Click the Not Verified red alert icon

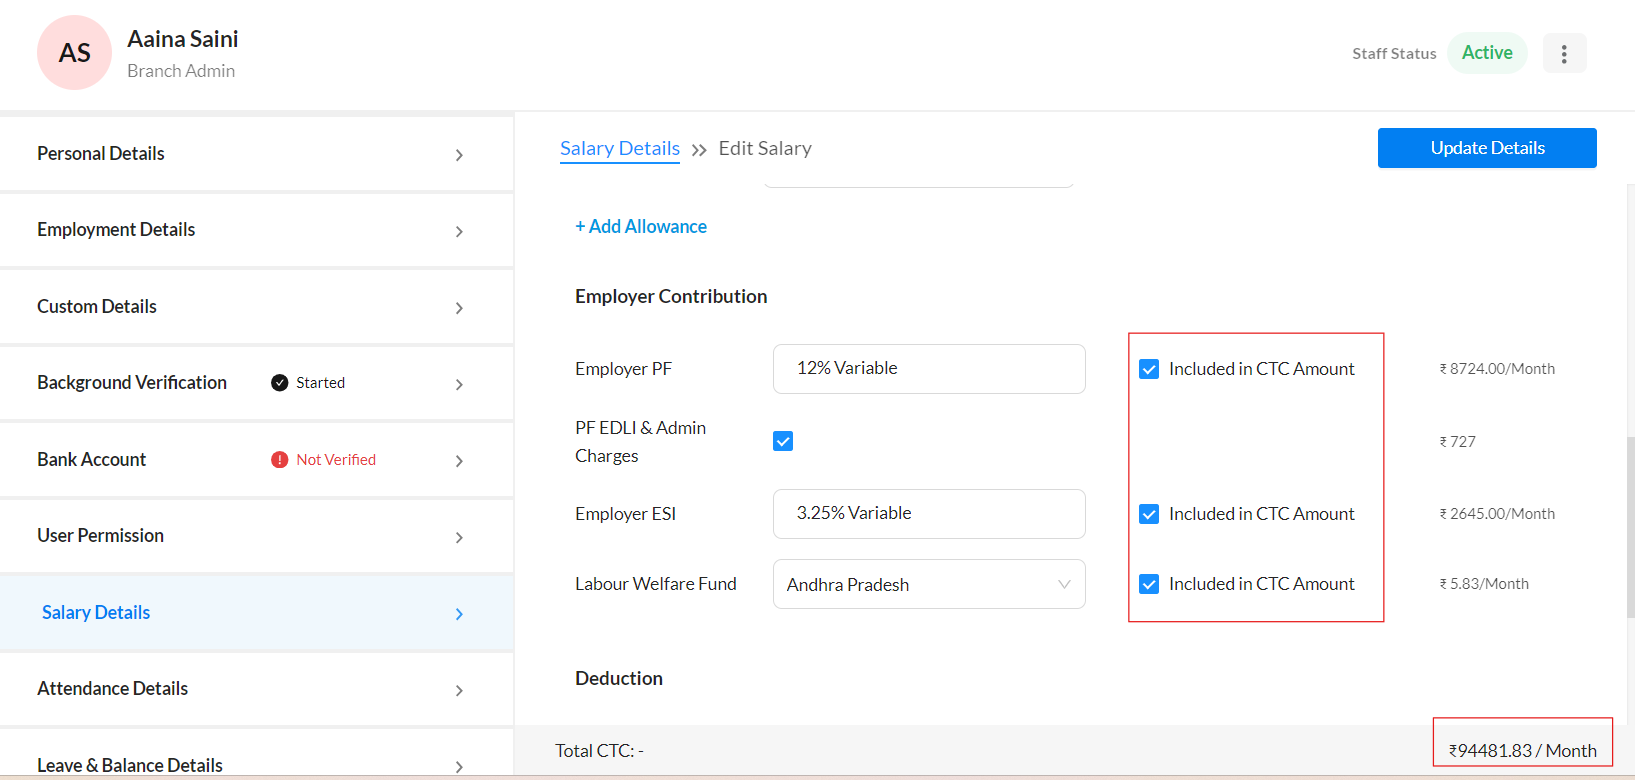point(280,460)
